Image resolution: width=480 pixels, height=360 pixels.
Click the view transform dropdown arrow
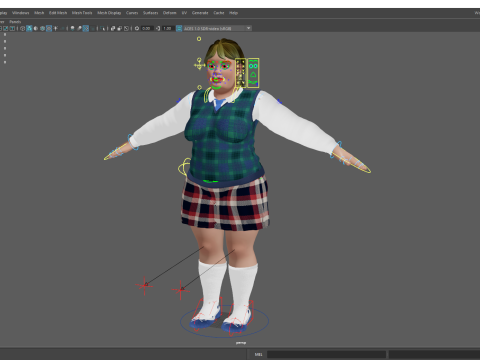248,28
